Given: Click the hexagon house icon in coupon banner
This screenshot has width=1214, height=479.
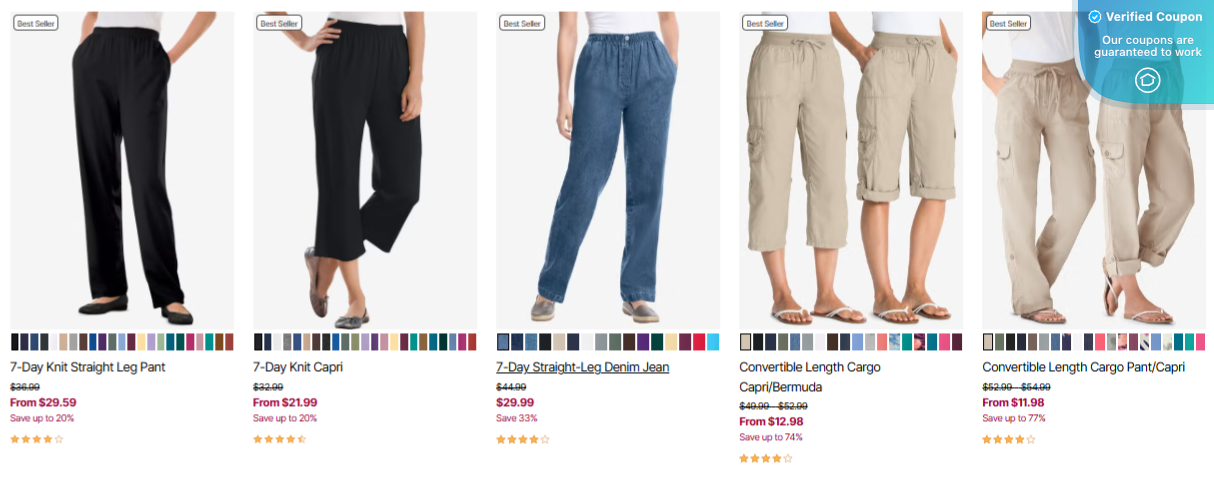Looking at the screenshot, I should tap(1147, 81).
